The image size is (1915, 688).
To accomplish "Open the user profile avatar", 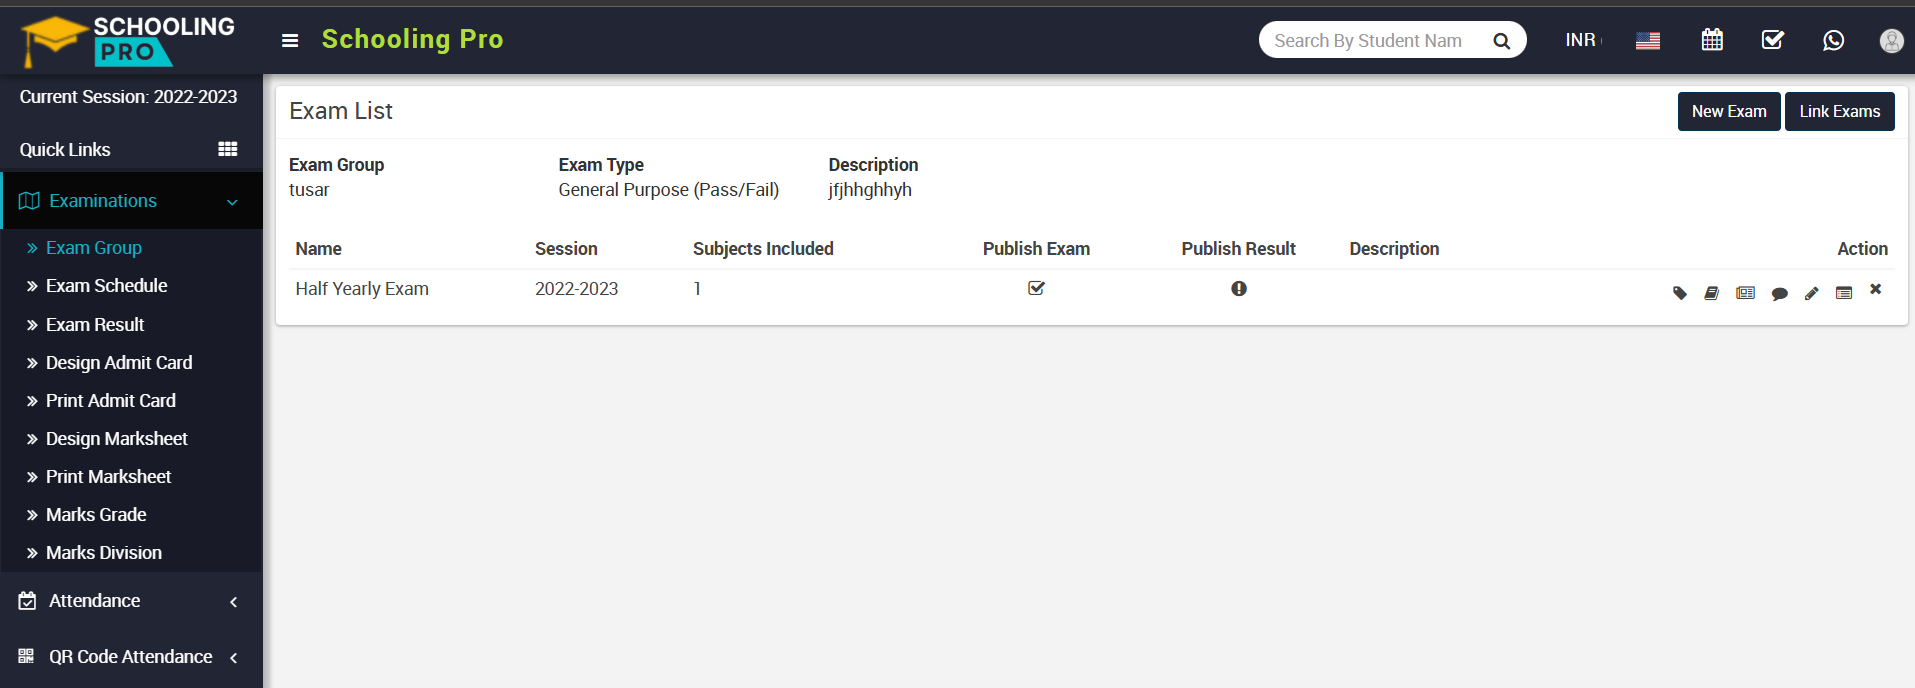I will 1891,40.
